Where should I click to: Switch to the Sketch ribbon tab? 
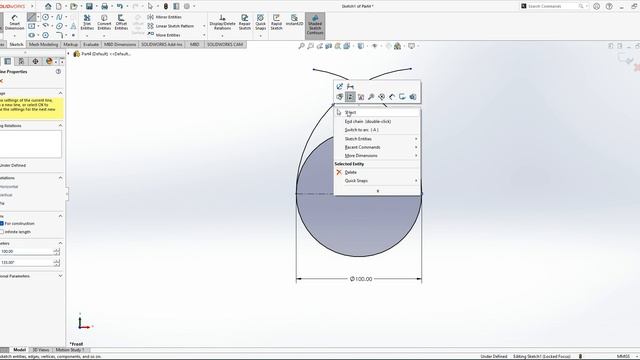[x=16, y=44]
